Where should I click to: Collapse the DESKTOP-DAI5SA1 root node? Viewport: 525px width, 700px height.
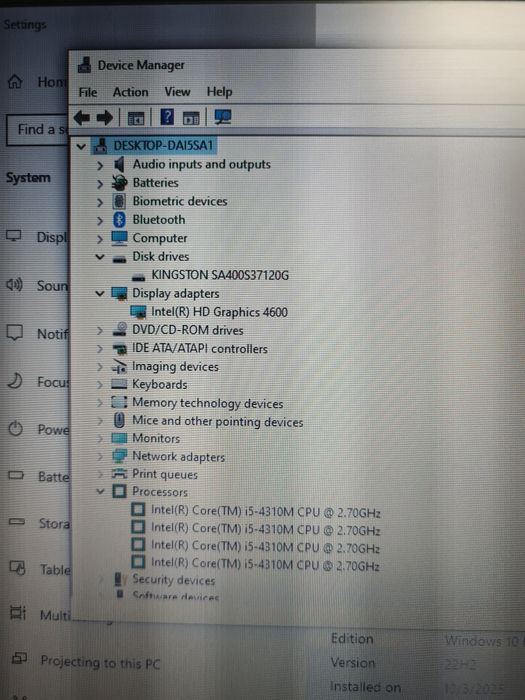(81, 146)
